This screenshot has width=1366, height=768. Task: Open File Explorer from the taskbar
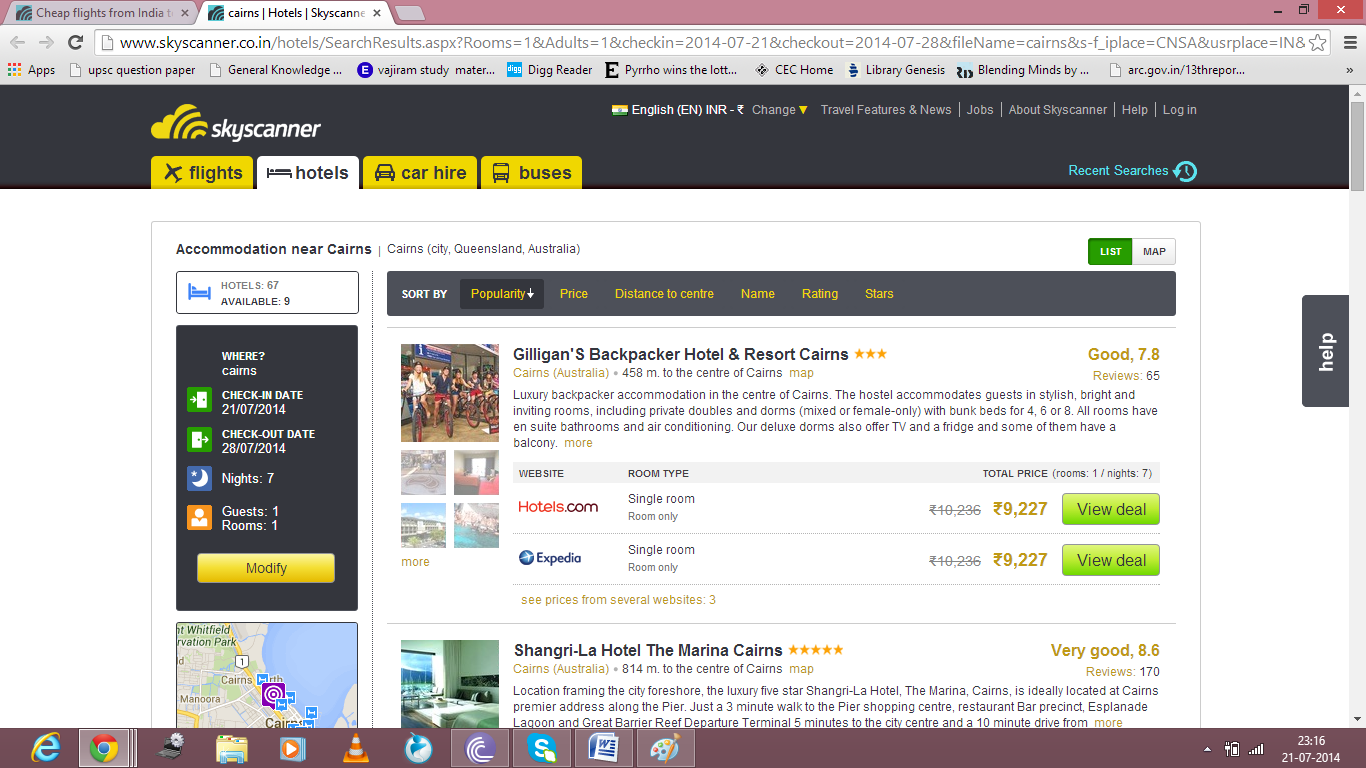(232, 748)
